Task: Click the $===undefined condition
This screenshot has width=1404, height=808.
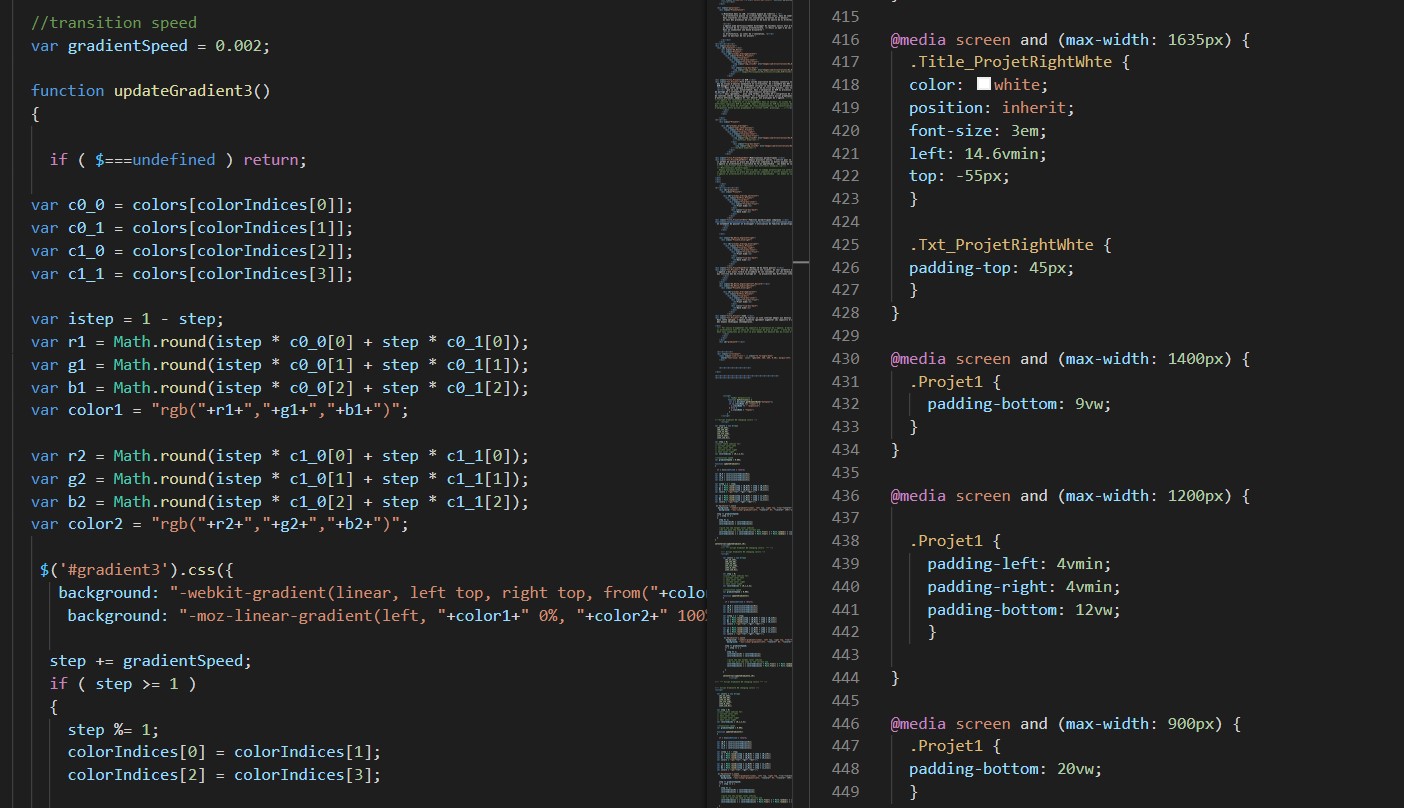Action: 155,160
